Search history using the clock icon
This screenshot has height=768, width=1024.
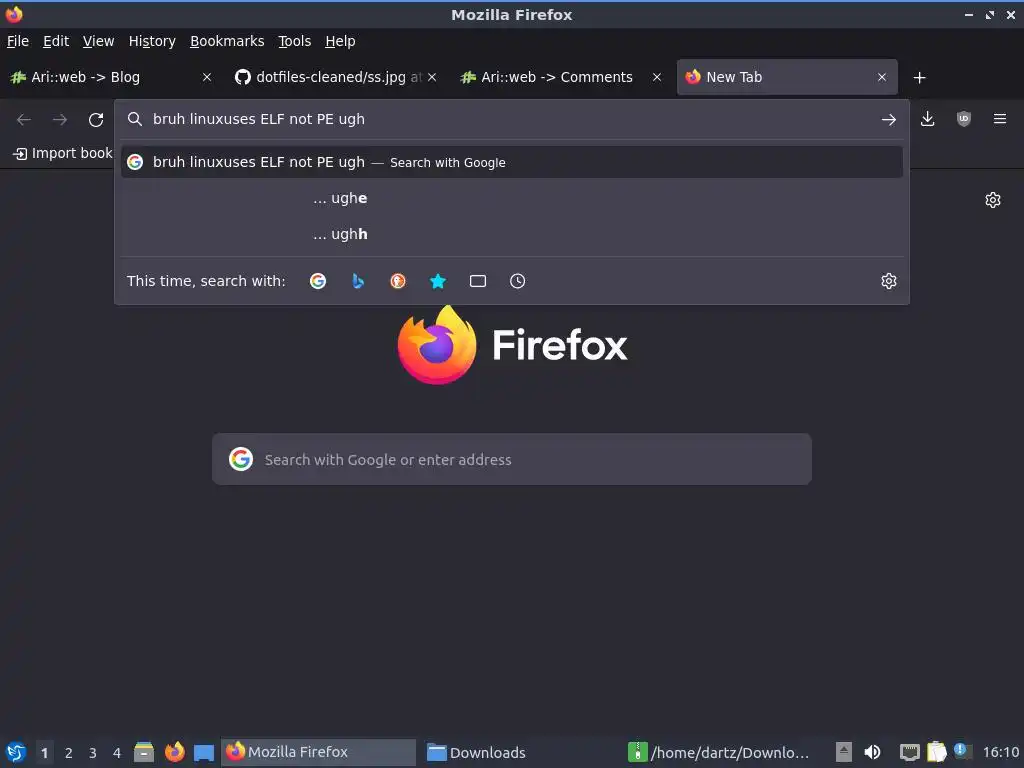point(517,281)
